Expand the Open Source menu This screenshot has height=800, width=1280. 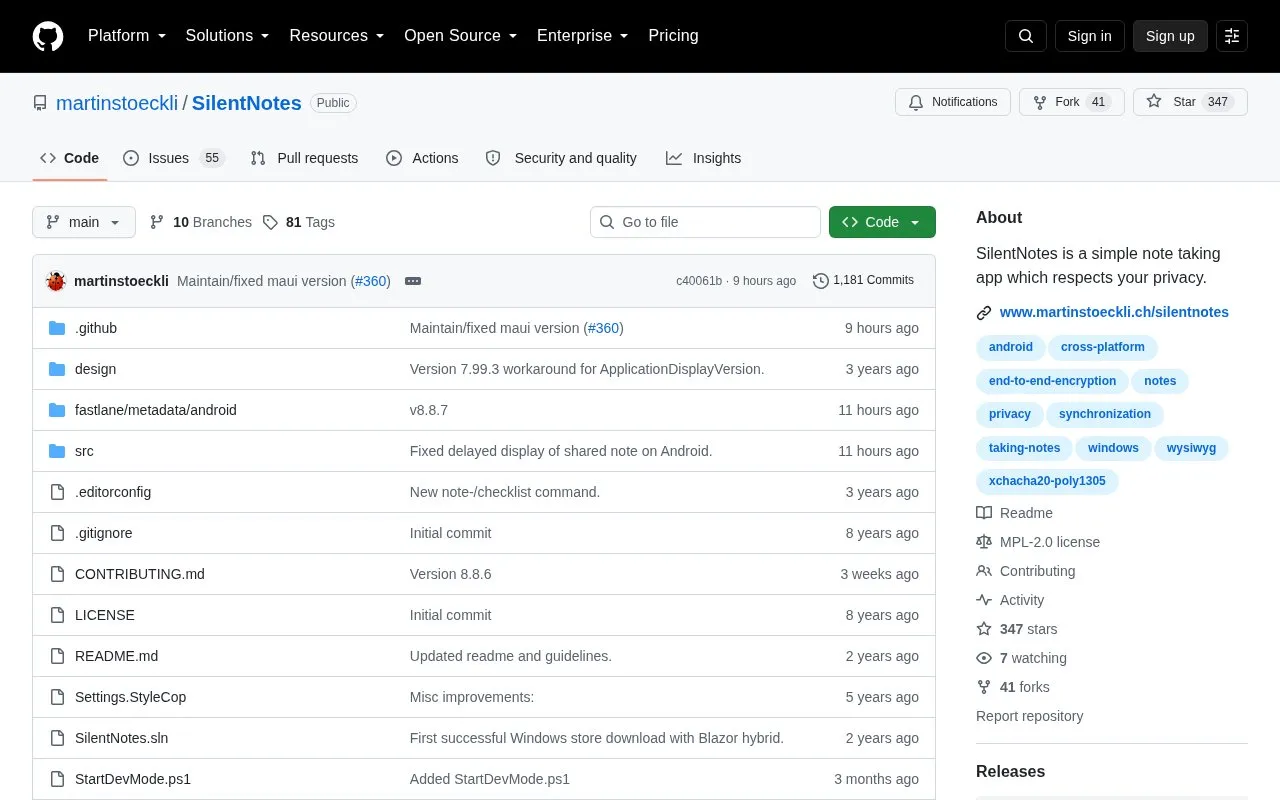461,36
